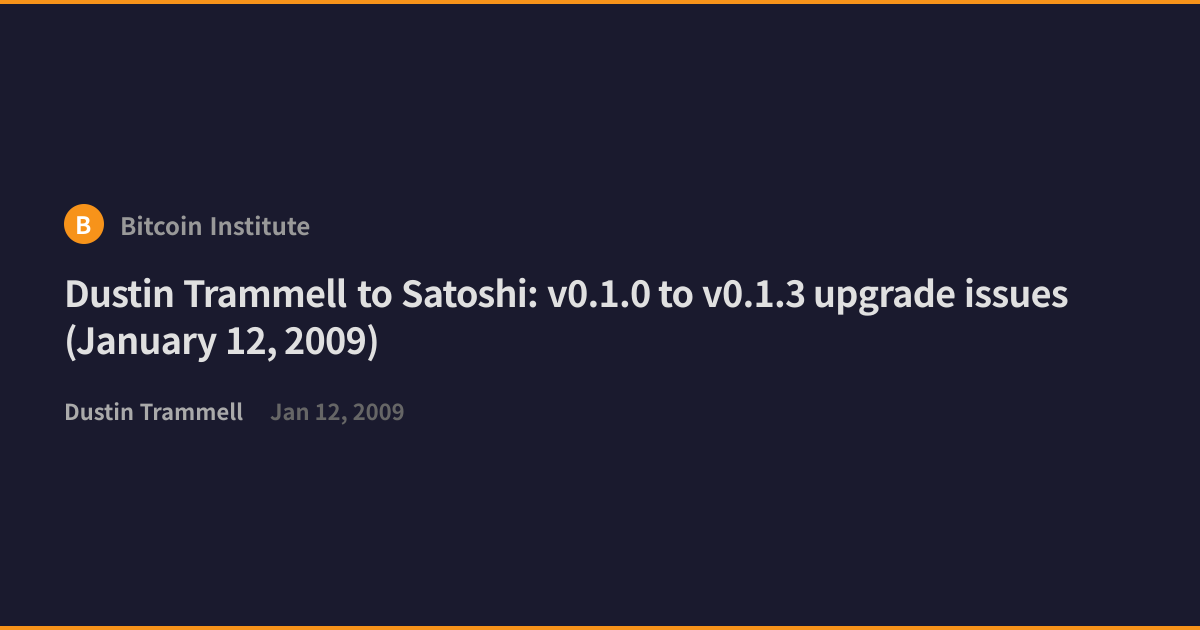Image resolution: width=1200 pixels, height=630 pixels.
Task: Click the orange accent bar along the bottom edge
Action: tap(600, 628)
